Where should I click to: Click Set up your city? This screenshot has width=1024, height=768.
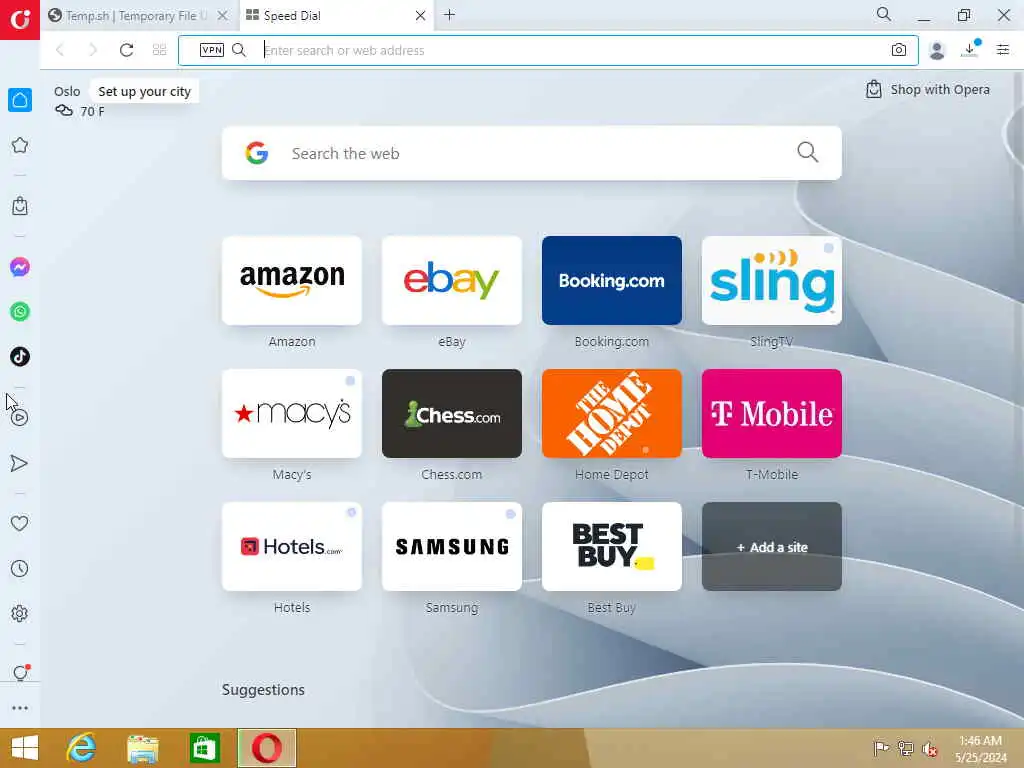[x=144, y=91]
